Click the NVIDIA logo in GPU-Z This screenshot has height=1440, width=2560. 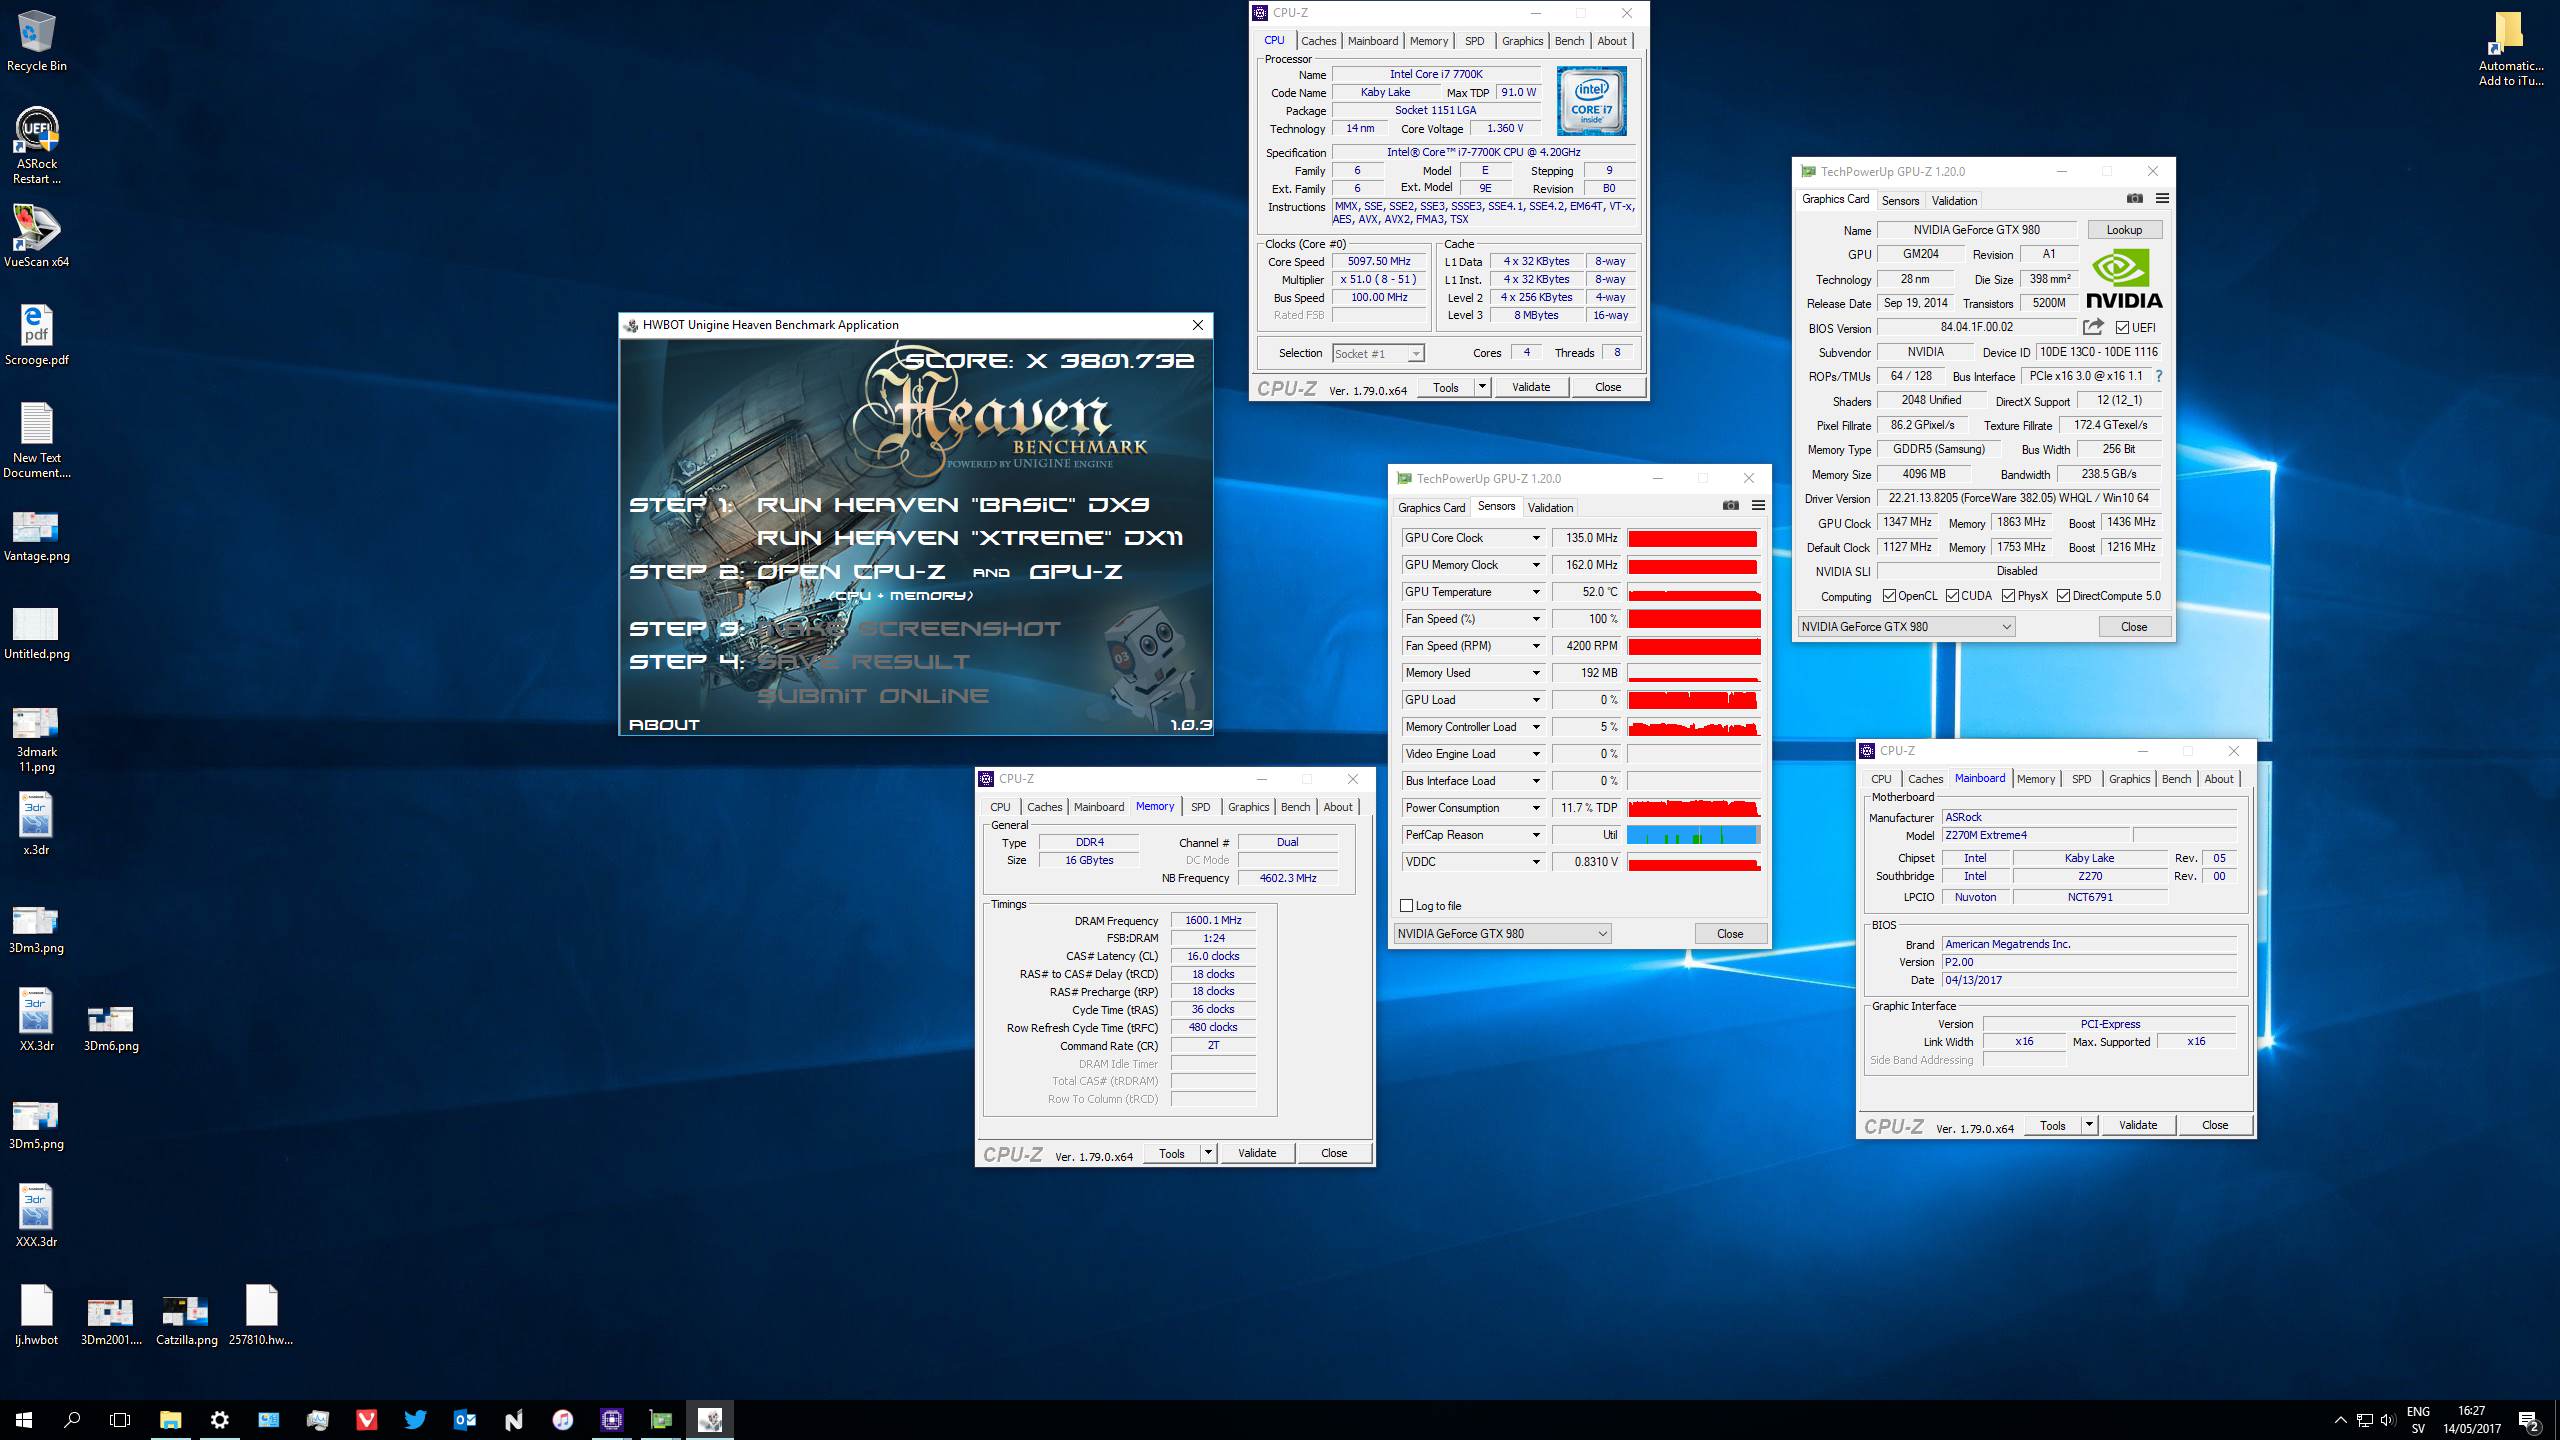pos(2124,279)
